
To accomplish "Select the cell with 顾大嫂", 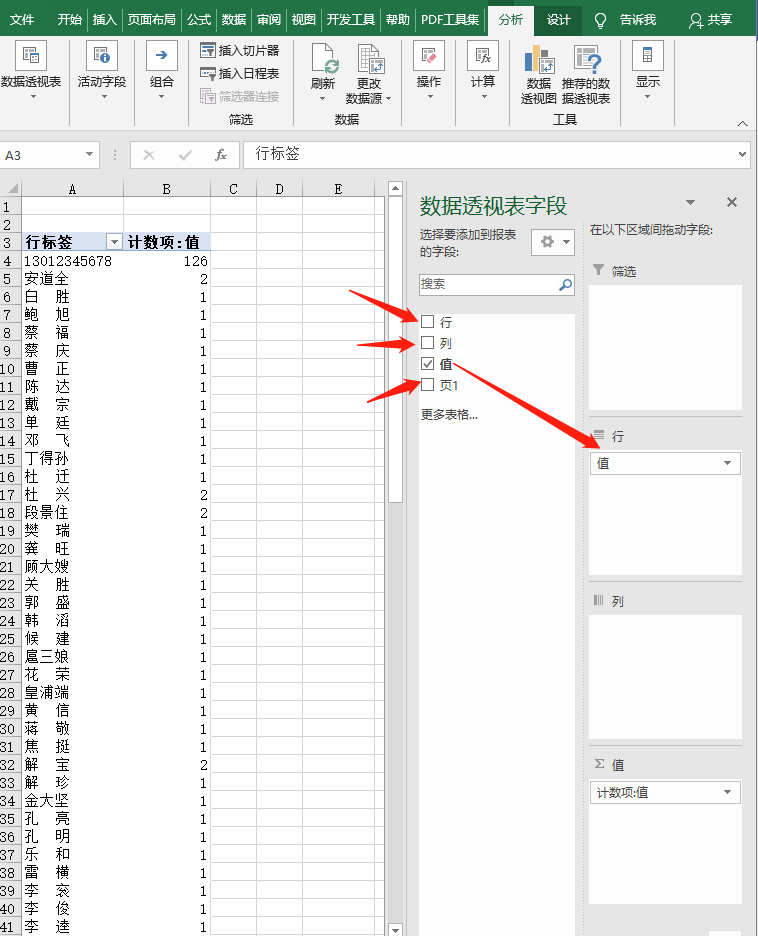I will pos(72,566).
